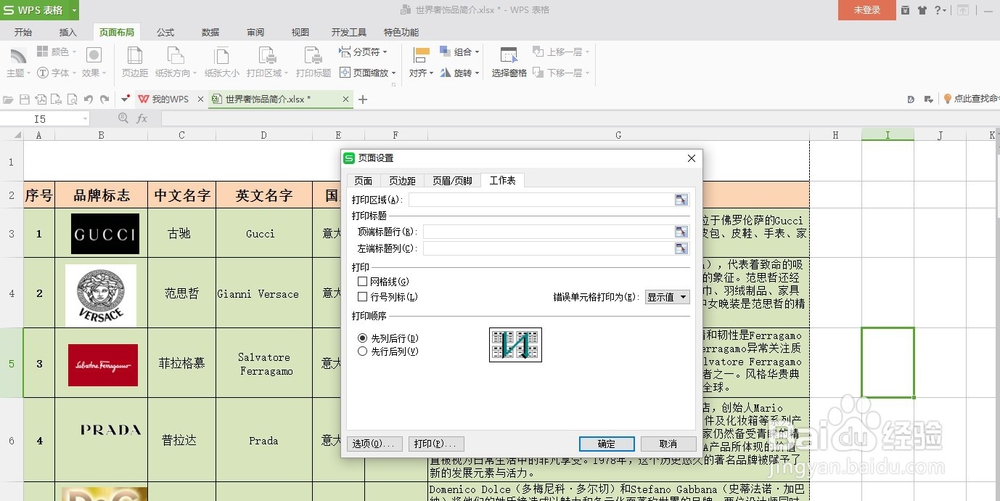Select the Versace logo image in row 4

pos(101,295)
